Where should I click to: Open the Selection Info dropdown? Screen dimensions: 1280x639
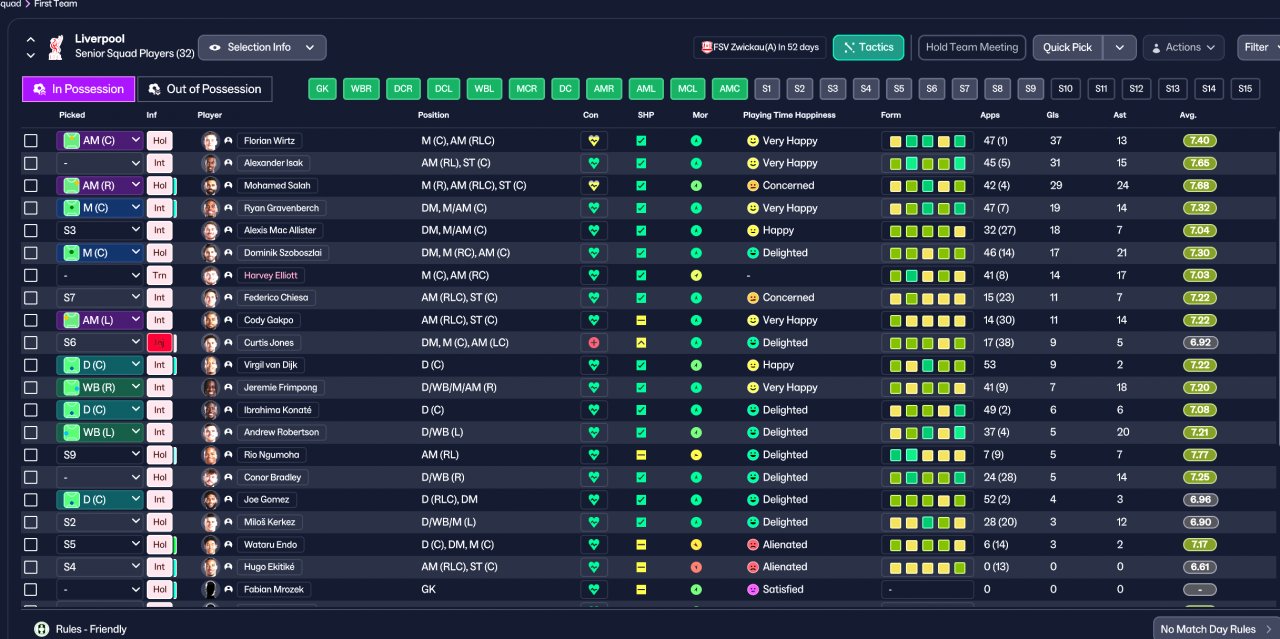[262, 47]
